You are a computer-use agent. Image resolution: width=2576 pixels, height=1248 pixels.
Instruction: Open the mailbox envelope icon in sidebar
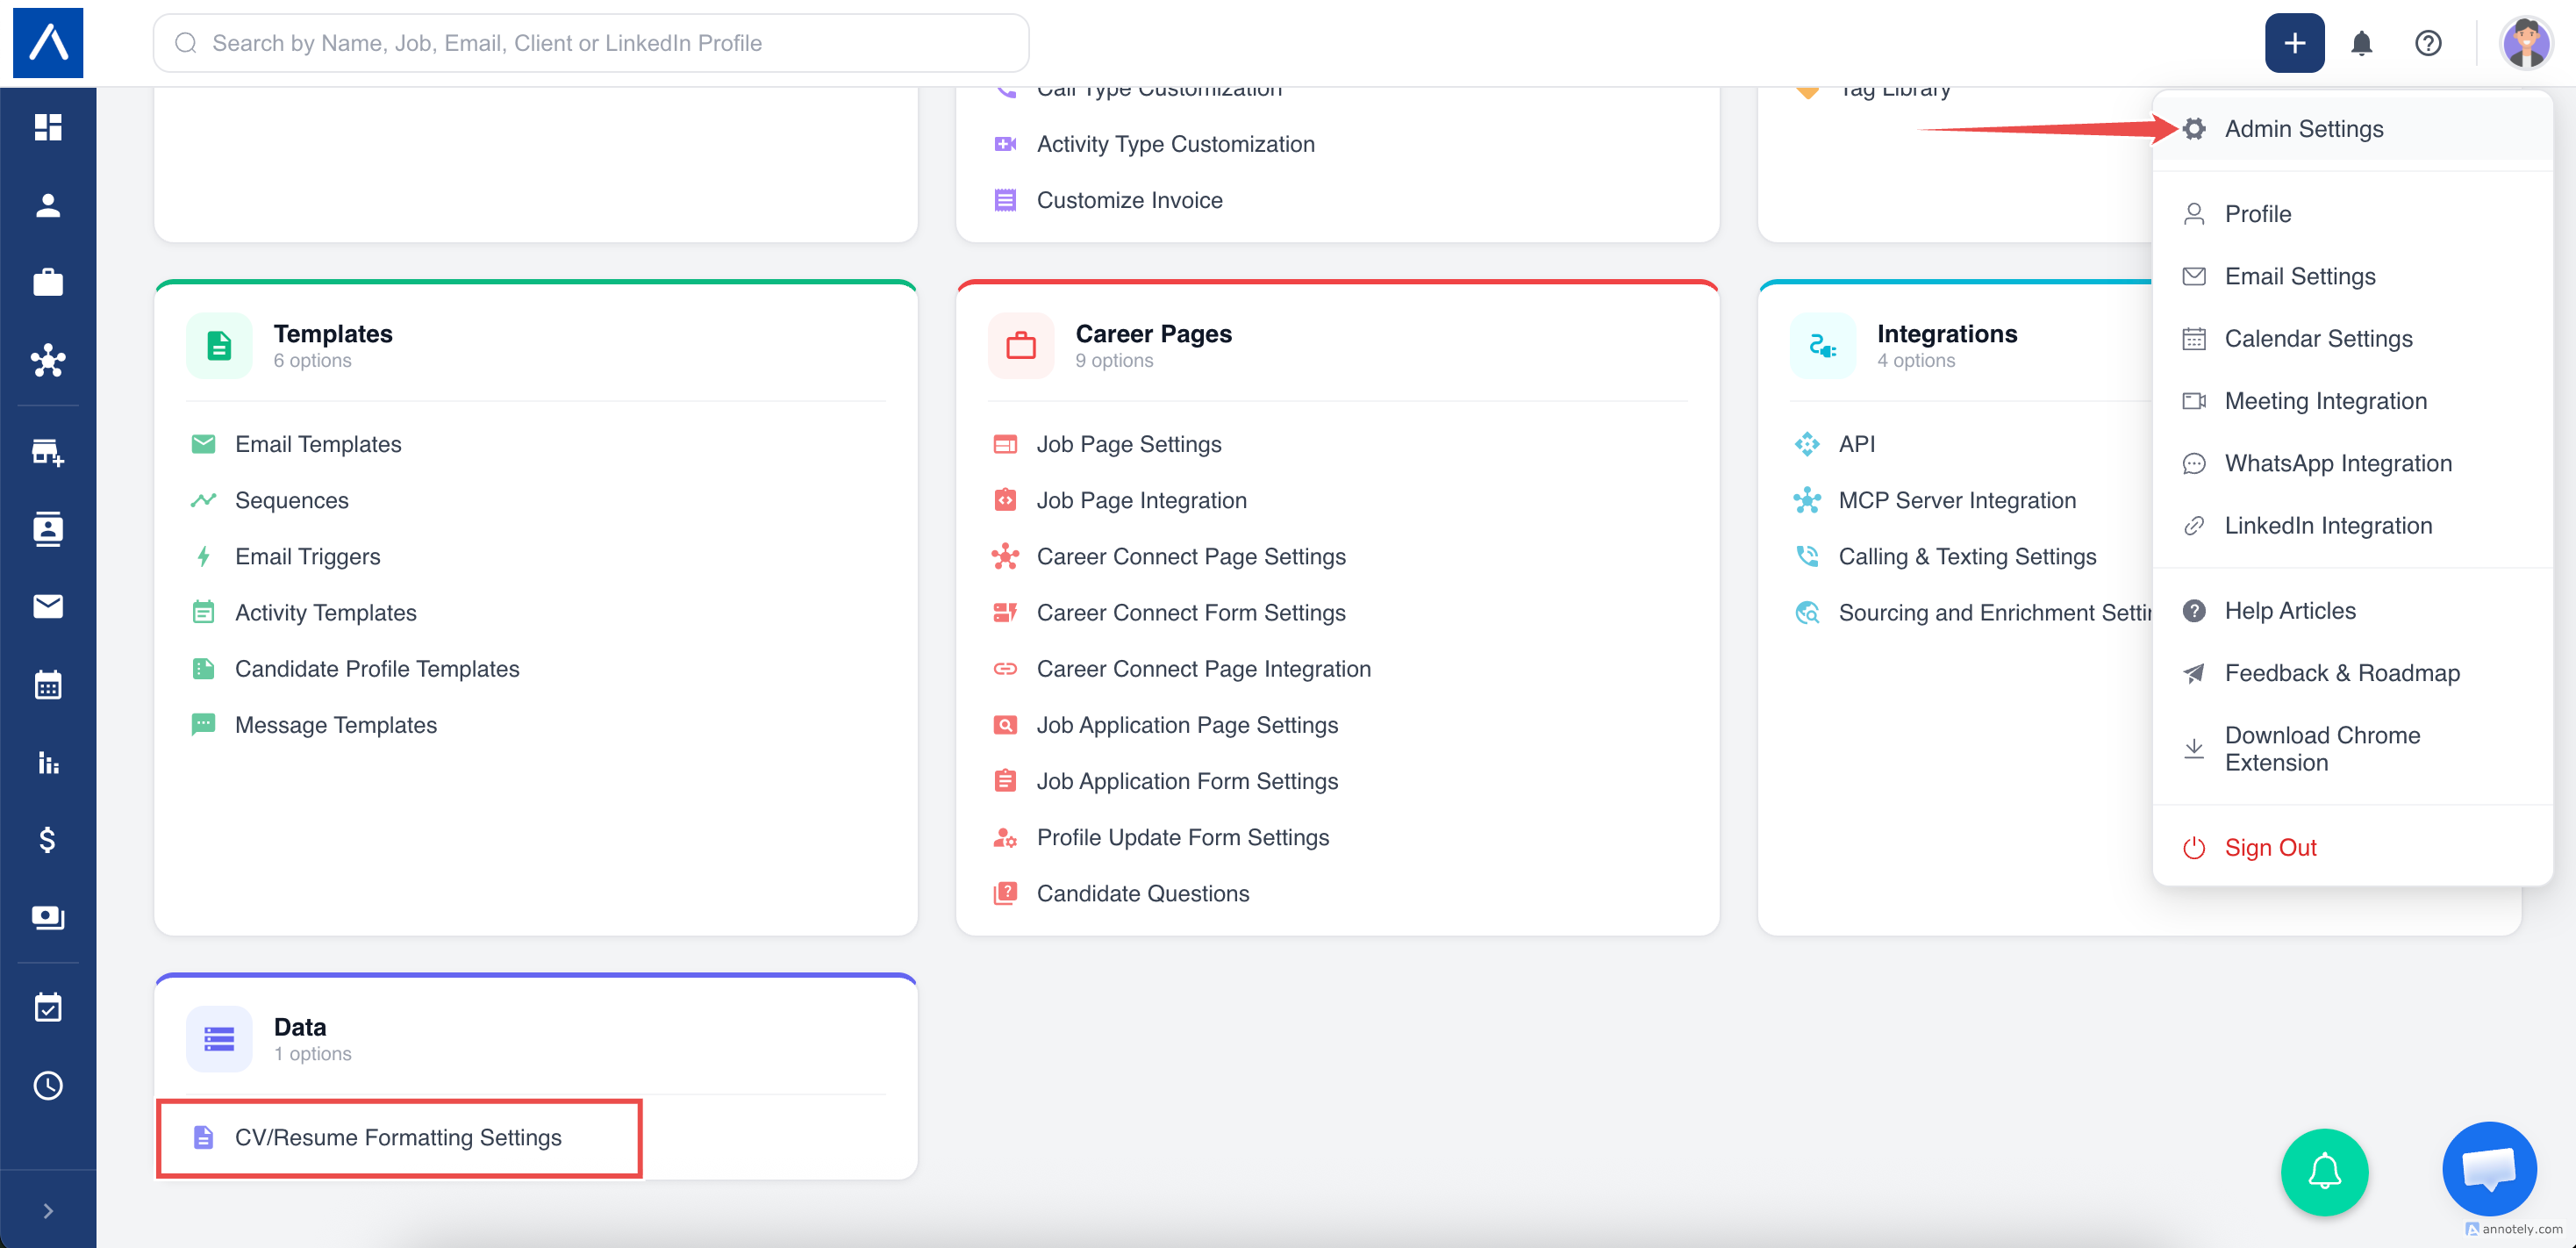tap(48, 606)
